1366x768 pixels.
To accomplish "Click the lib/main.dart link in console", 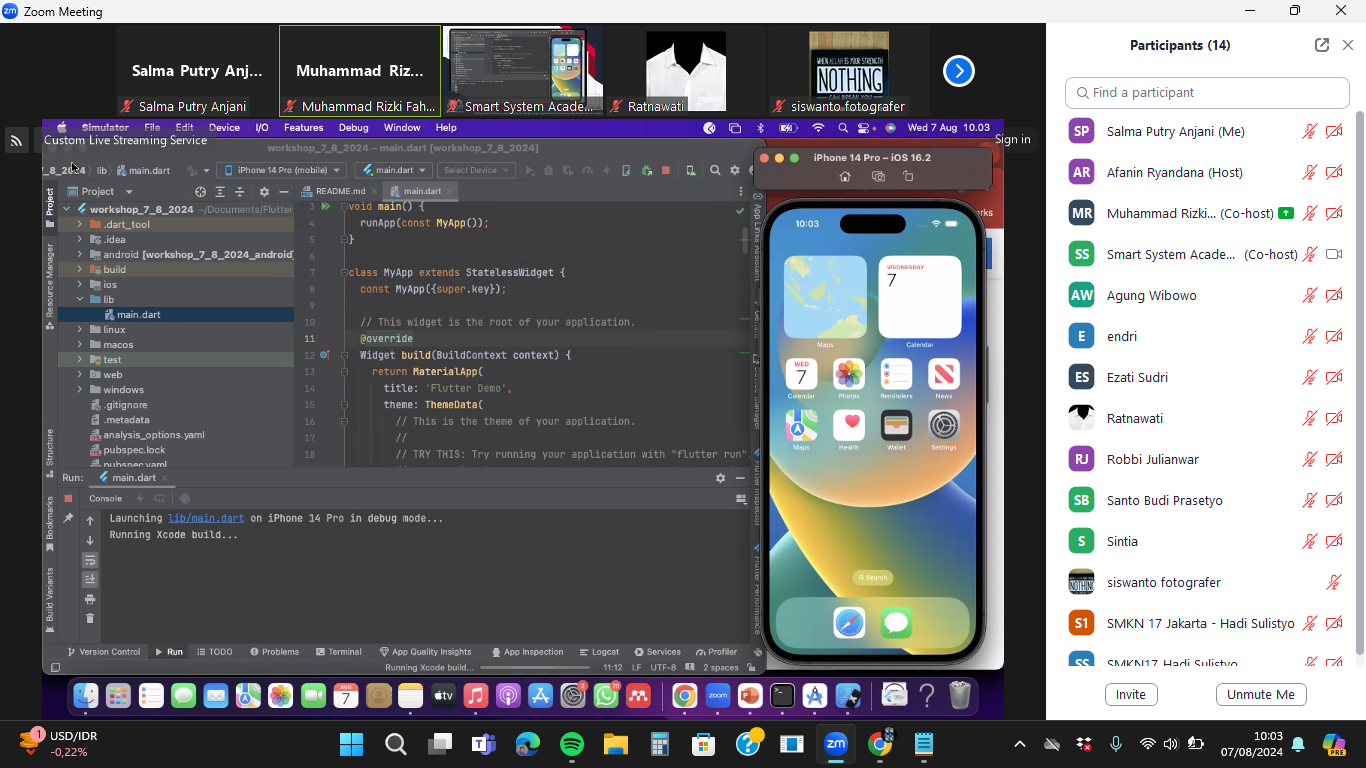I will click(x=206, y=519).
